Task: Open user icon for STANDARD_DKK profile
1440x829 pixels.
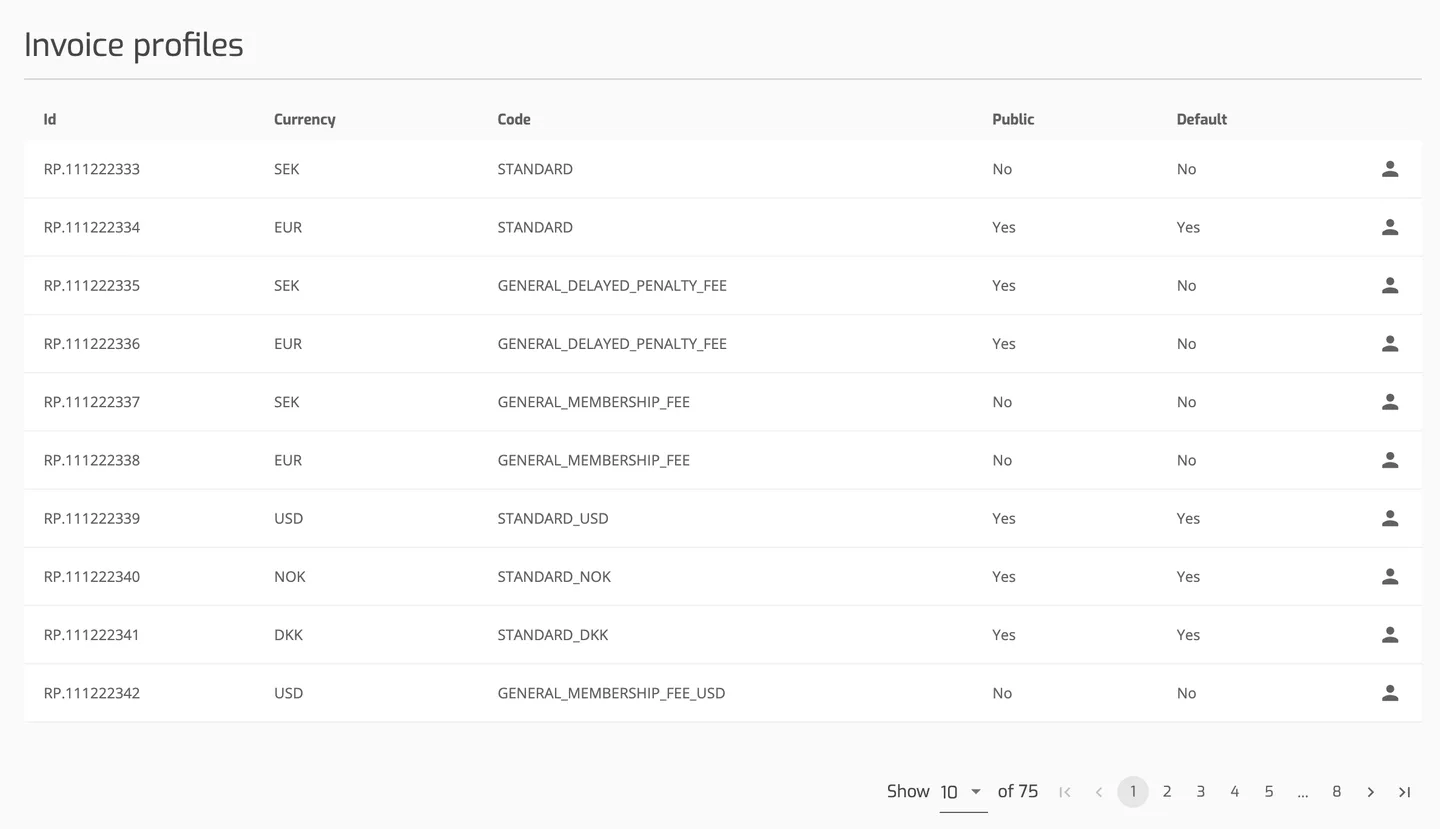Action: tap(1389, 634)
